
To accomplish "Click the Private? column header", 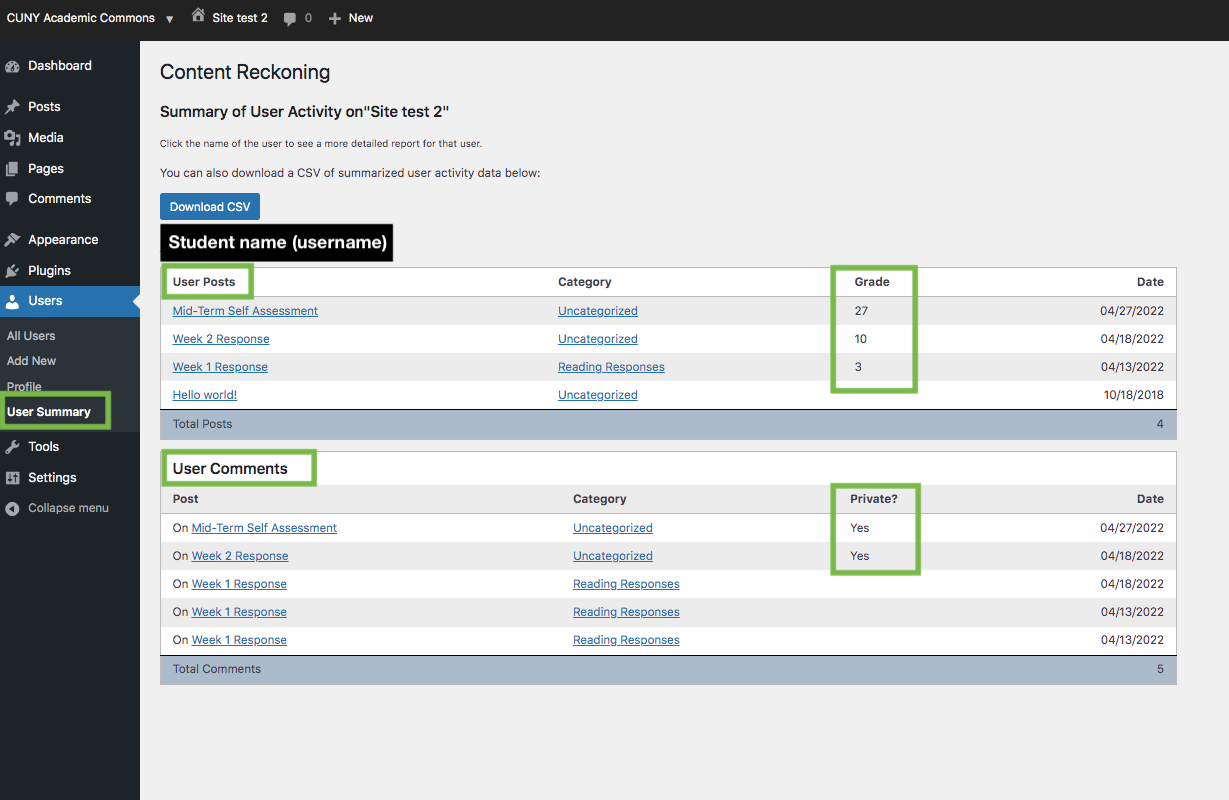I will (874, 499).
